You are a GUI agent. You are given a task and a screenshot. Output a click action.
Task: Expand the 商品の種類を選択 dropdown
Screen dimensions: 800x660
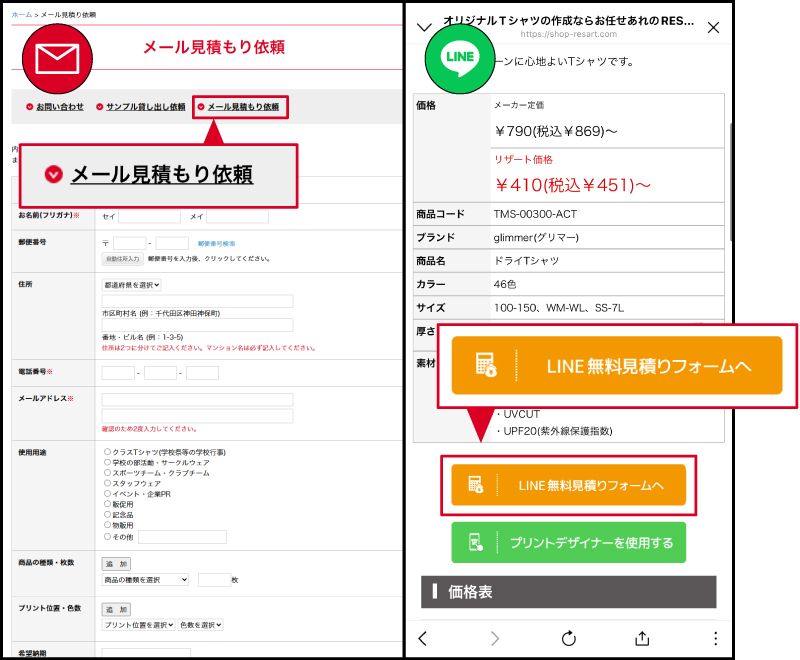point(145,578)
